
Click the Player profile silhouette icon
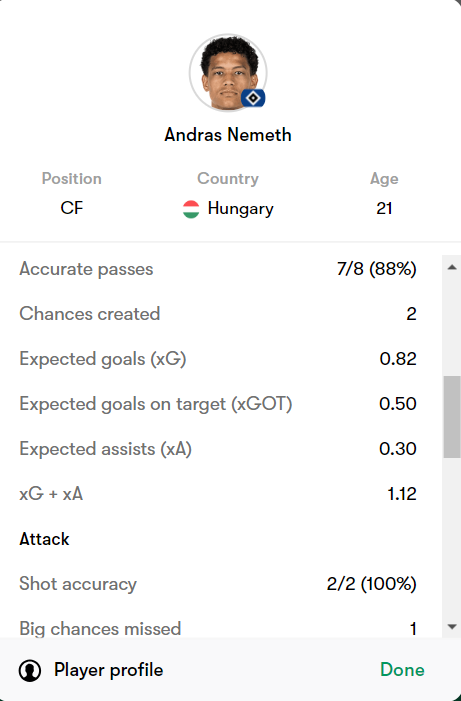(30, 670)
